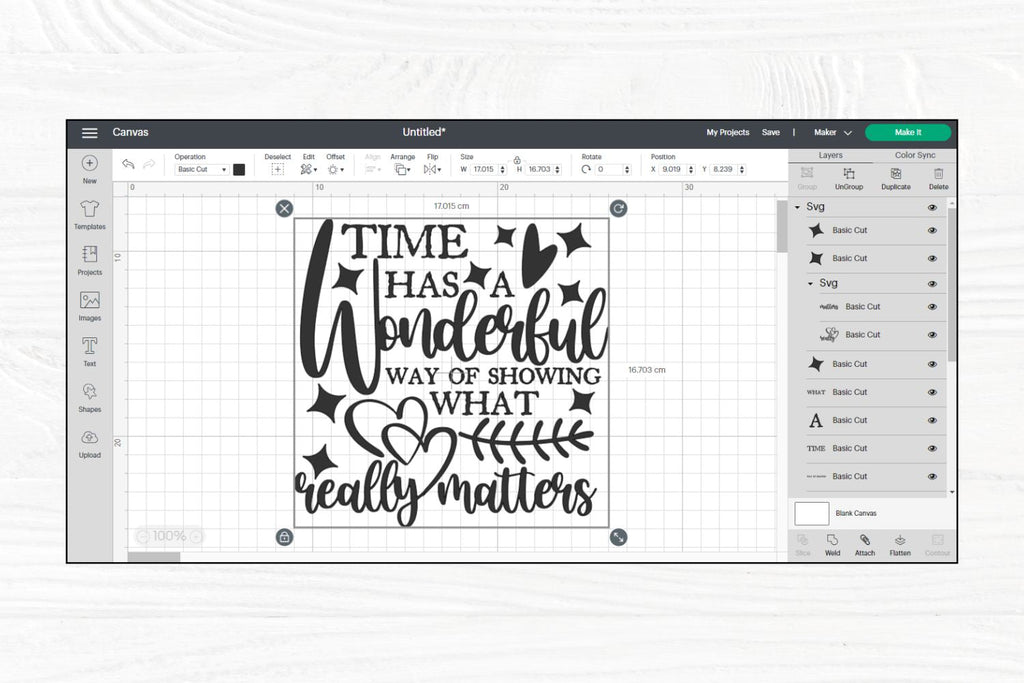Hide the TIME Basic Cut layer
This screenshot has width=1024, height=683.
coord(932,449)
